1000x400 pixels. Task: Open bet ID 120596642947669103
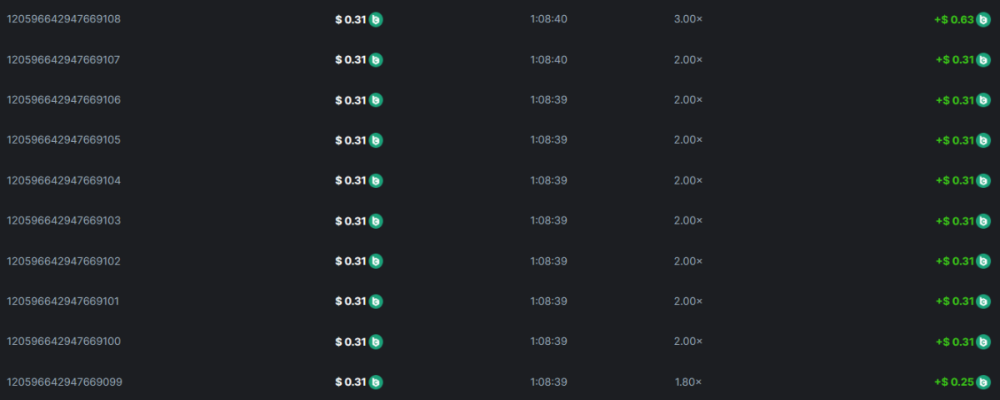[x=64, y=221]
